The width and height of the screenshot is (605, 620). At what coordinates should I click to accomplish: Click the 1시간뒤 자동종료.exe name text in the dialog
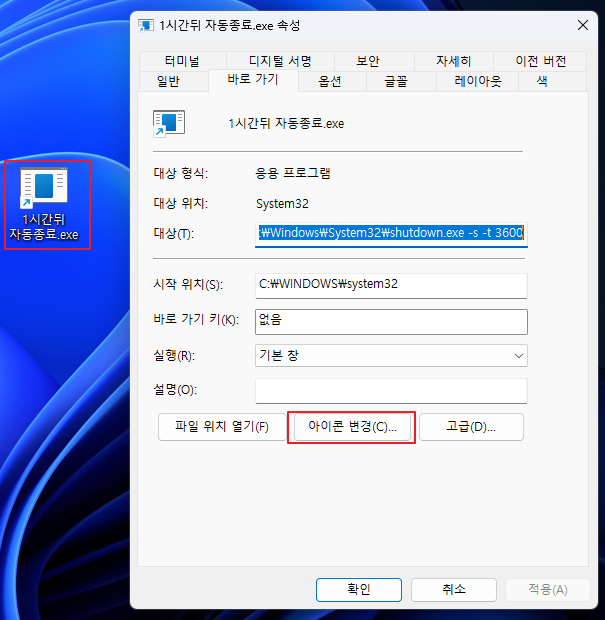point(286,124)
